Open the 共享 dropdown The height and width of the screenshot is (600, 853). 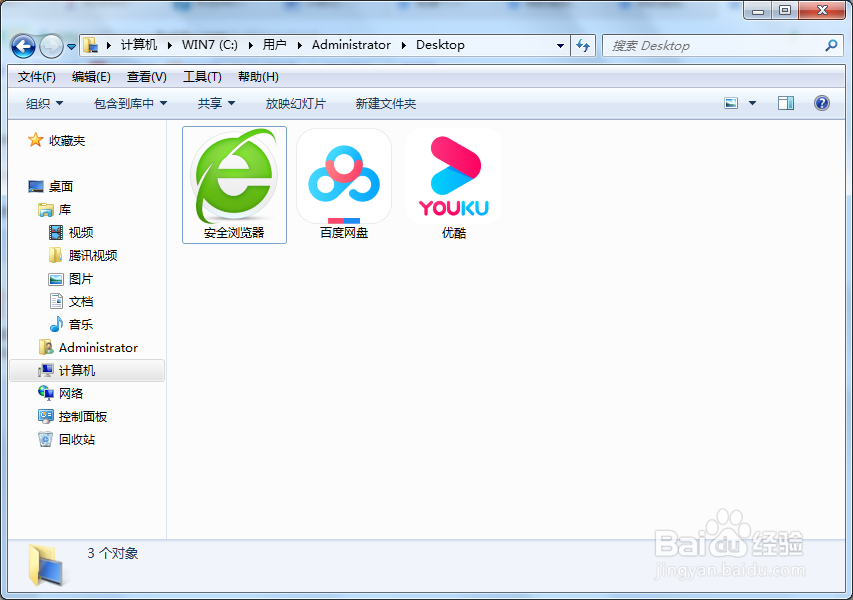pyautogui.click(x=216, y=103)
